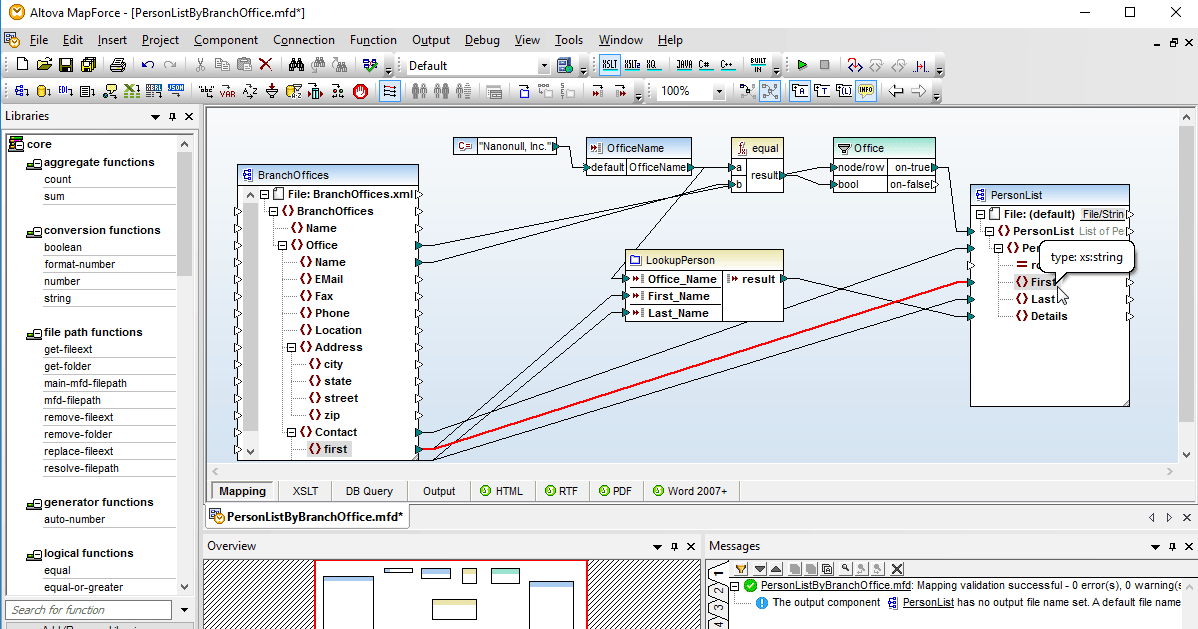Switch to the DB Query tab
This screenshot has width=1198, height=629.
pos(369,490)
